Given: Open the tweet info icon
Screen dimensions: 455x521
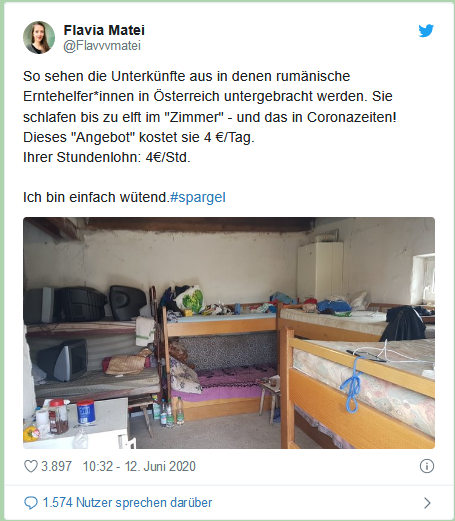Looking at the screenshot, I should 427,466.
